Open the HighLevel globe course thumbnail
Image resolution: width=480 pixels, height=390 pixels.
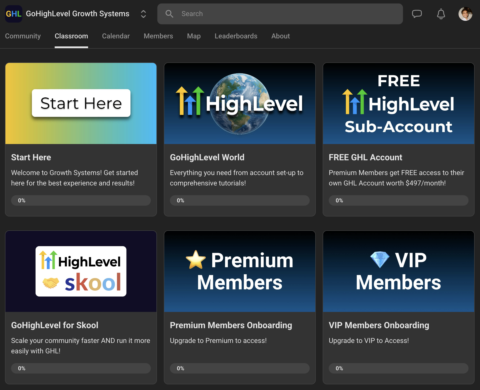tap(240, 103)
